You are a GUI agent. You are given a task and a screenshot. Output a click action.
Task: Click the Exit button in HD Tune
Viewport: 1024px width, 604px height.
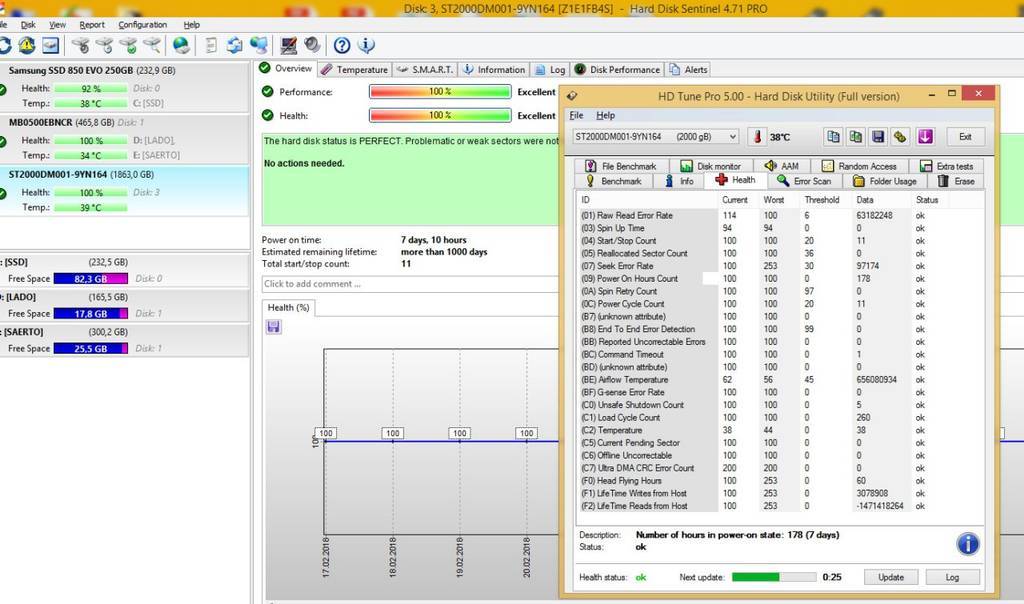click(x=965, y=137)
